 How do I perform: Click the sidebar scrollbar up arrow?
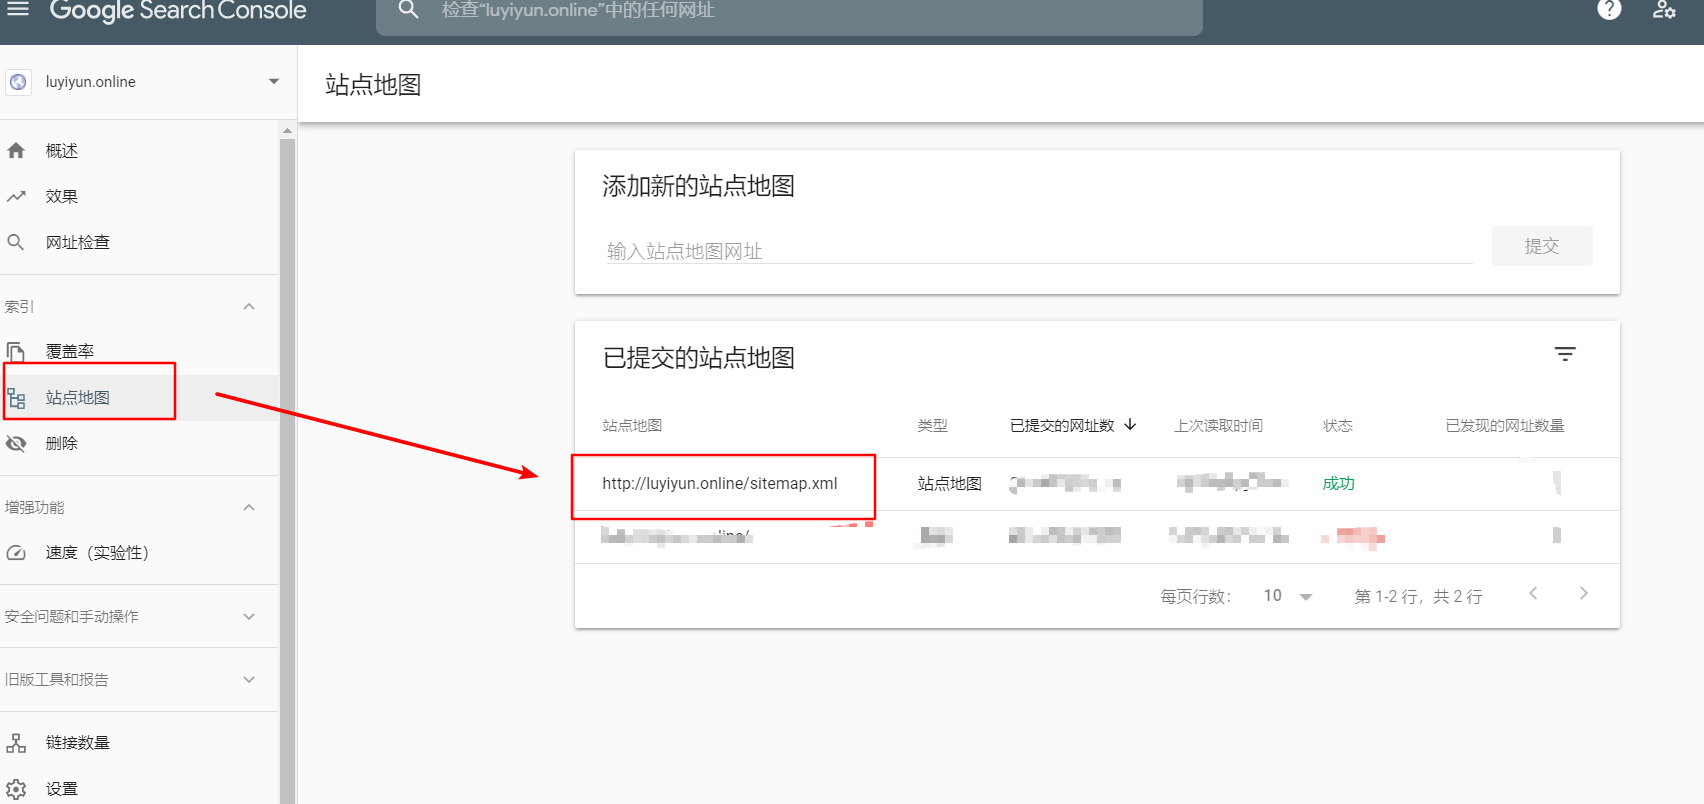point(288,130)
